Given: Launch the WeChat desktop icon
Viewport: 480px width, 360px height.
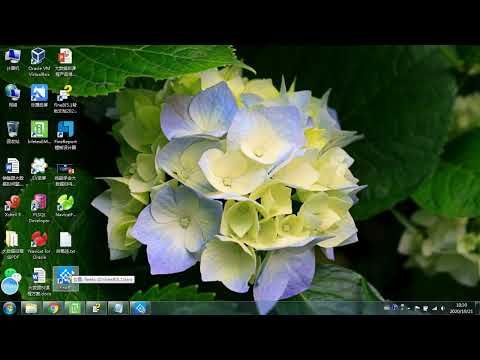Looking at the screenshot, I should 12,274.
